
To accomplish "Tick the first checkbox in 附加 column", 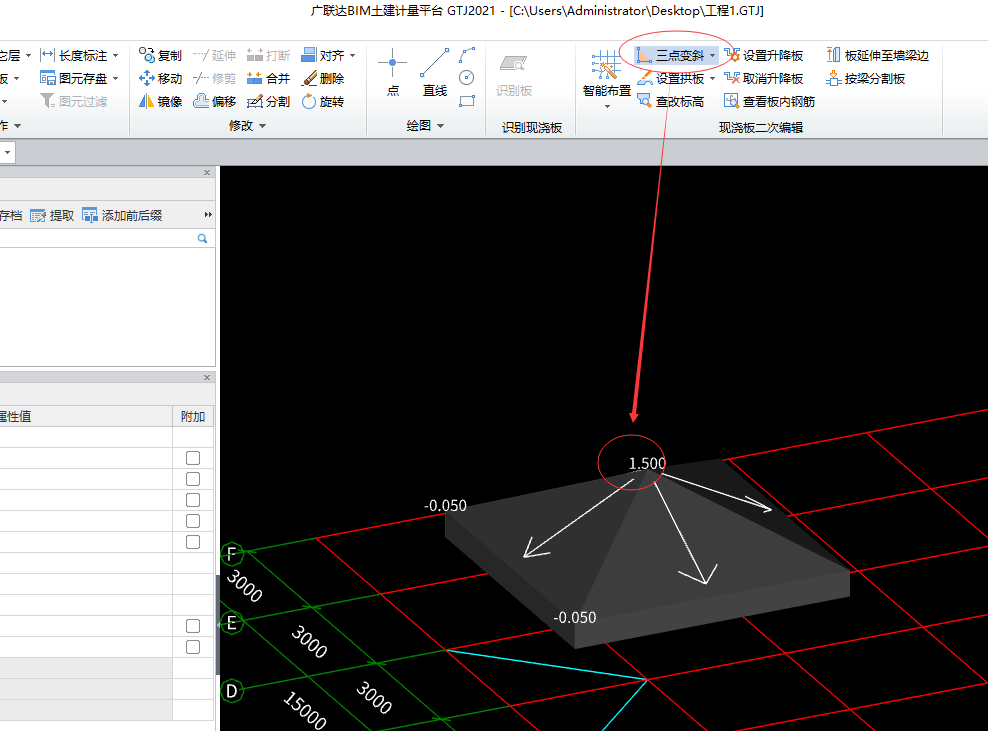I will click(x=193, y=458).
